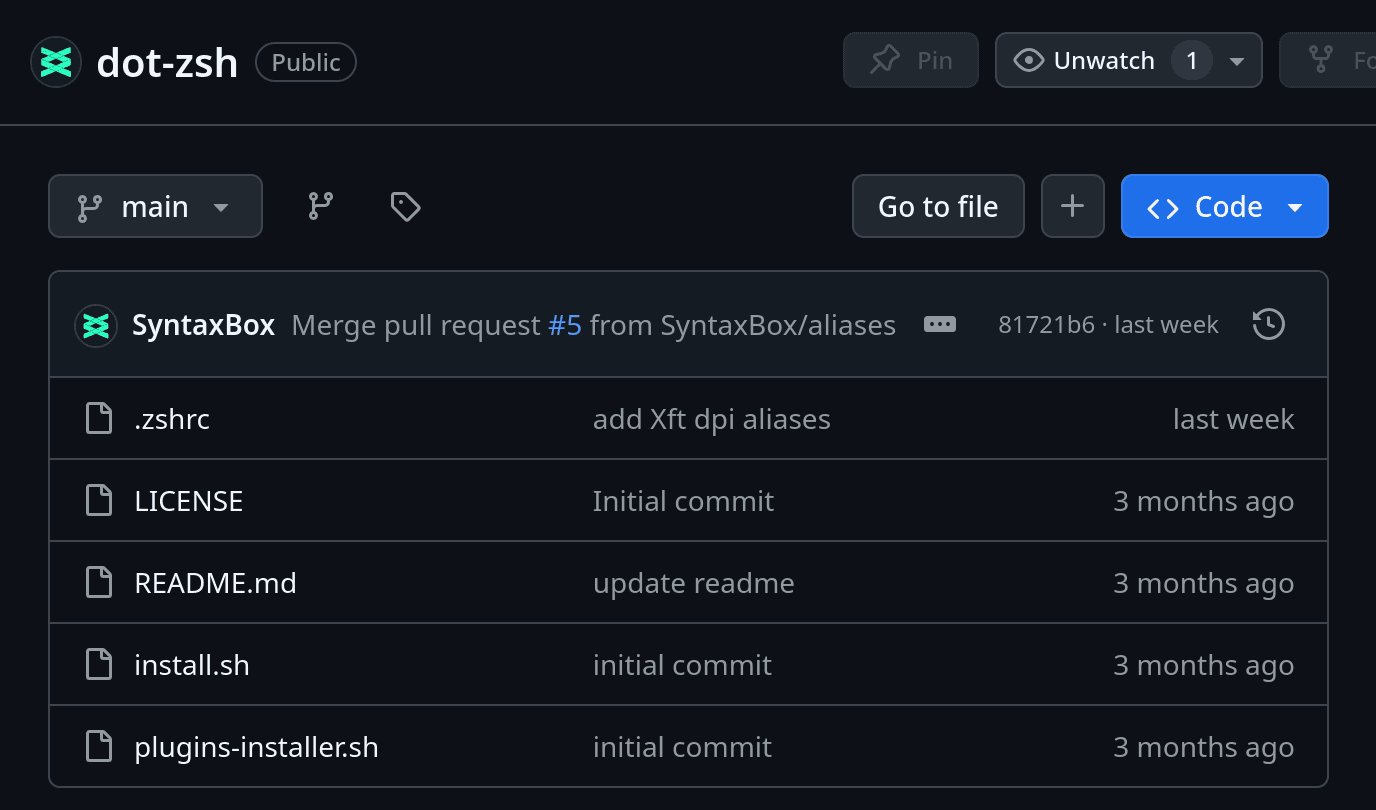Open pull request #5 link
Viewport: 1376px width, 810px height.
tap(564, 325)
